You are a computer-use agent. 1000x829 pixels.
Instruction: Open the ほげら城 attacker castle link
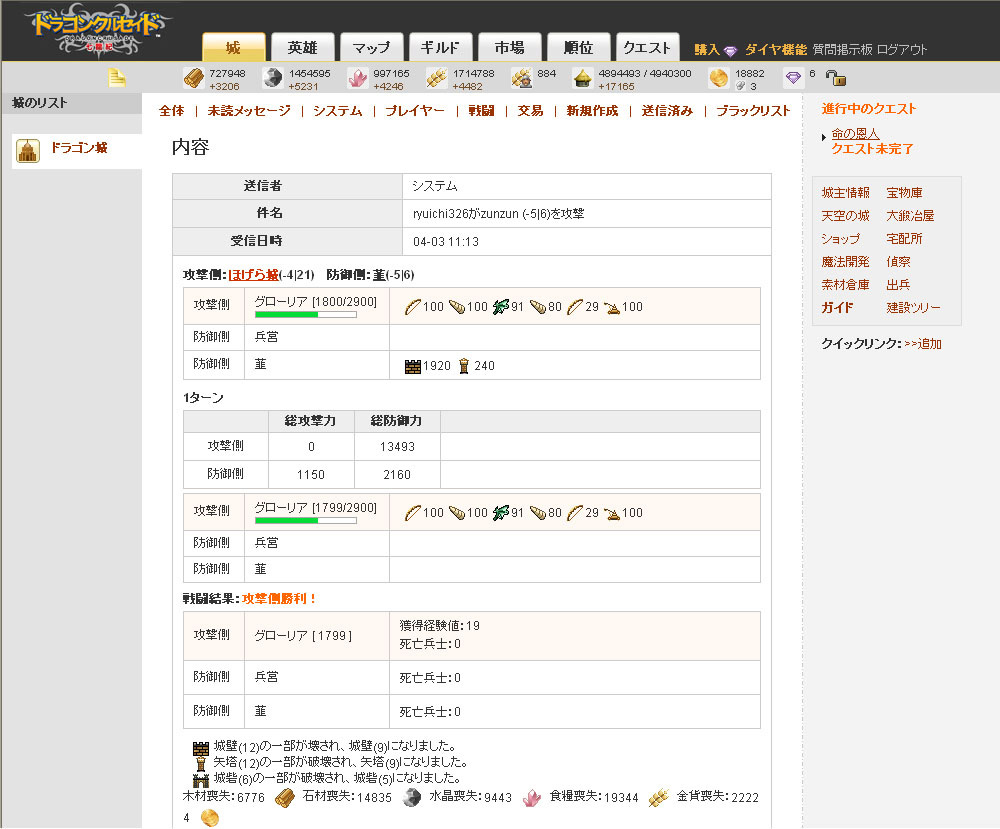click(x=252, y=275)
